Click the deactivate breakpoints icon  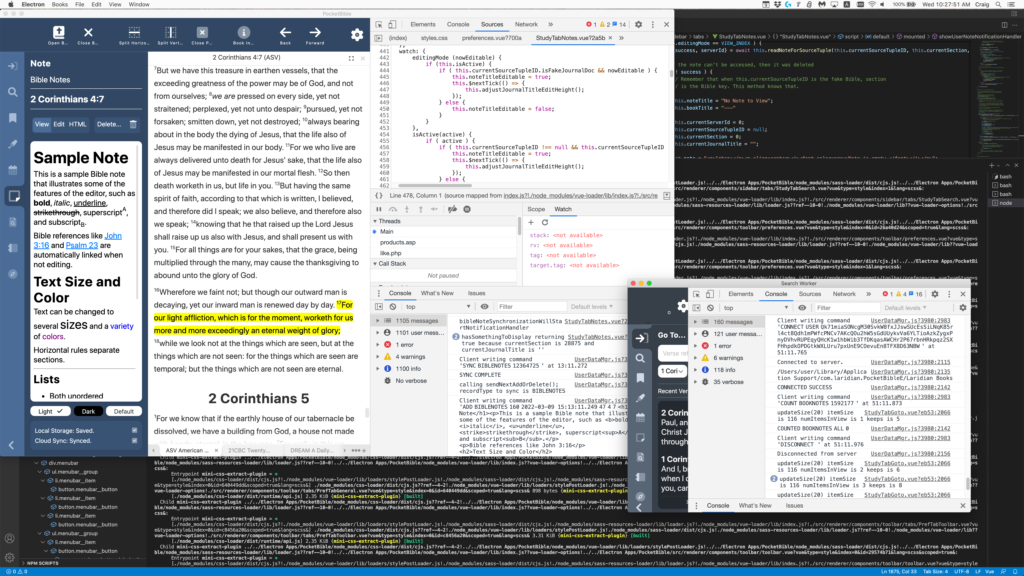click(x=452, y=210)
